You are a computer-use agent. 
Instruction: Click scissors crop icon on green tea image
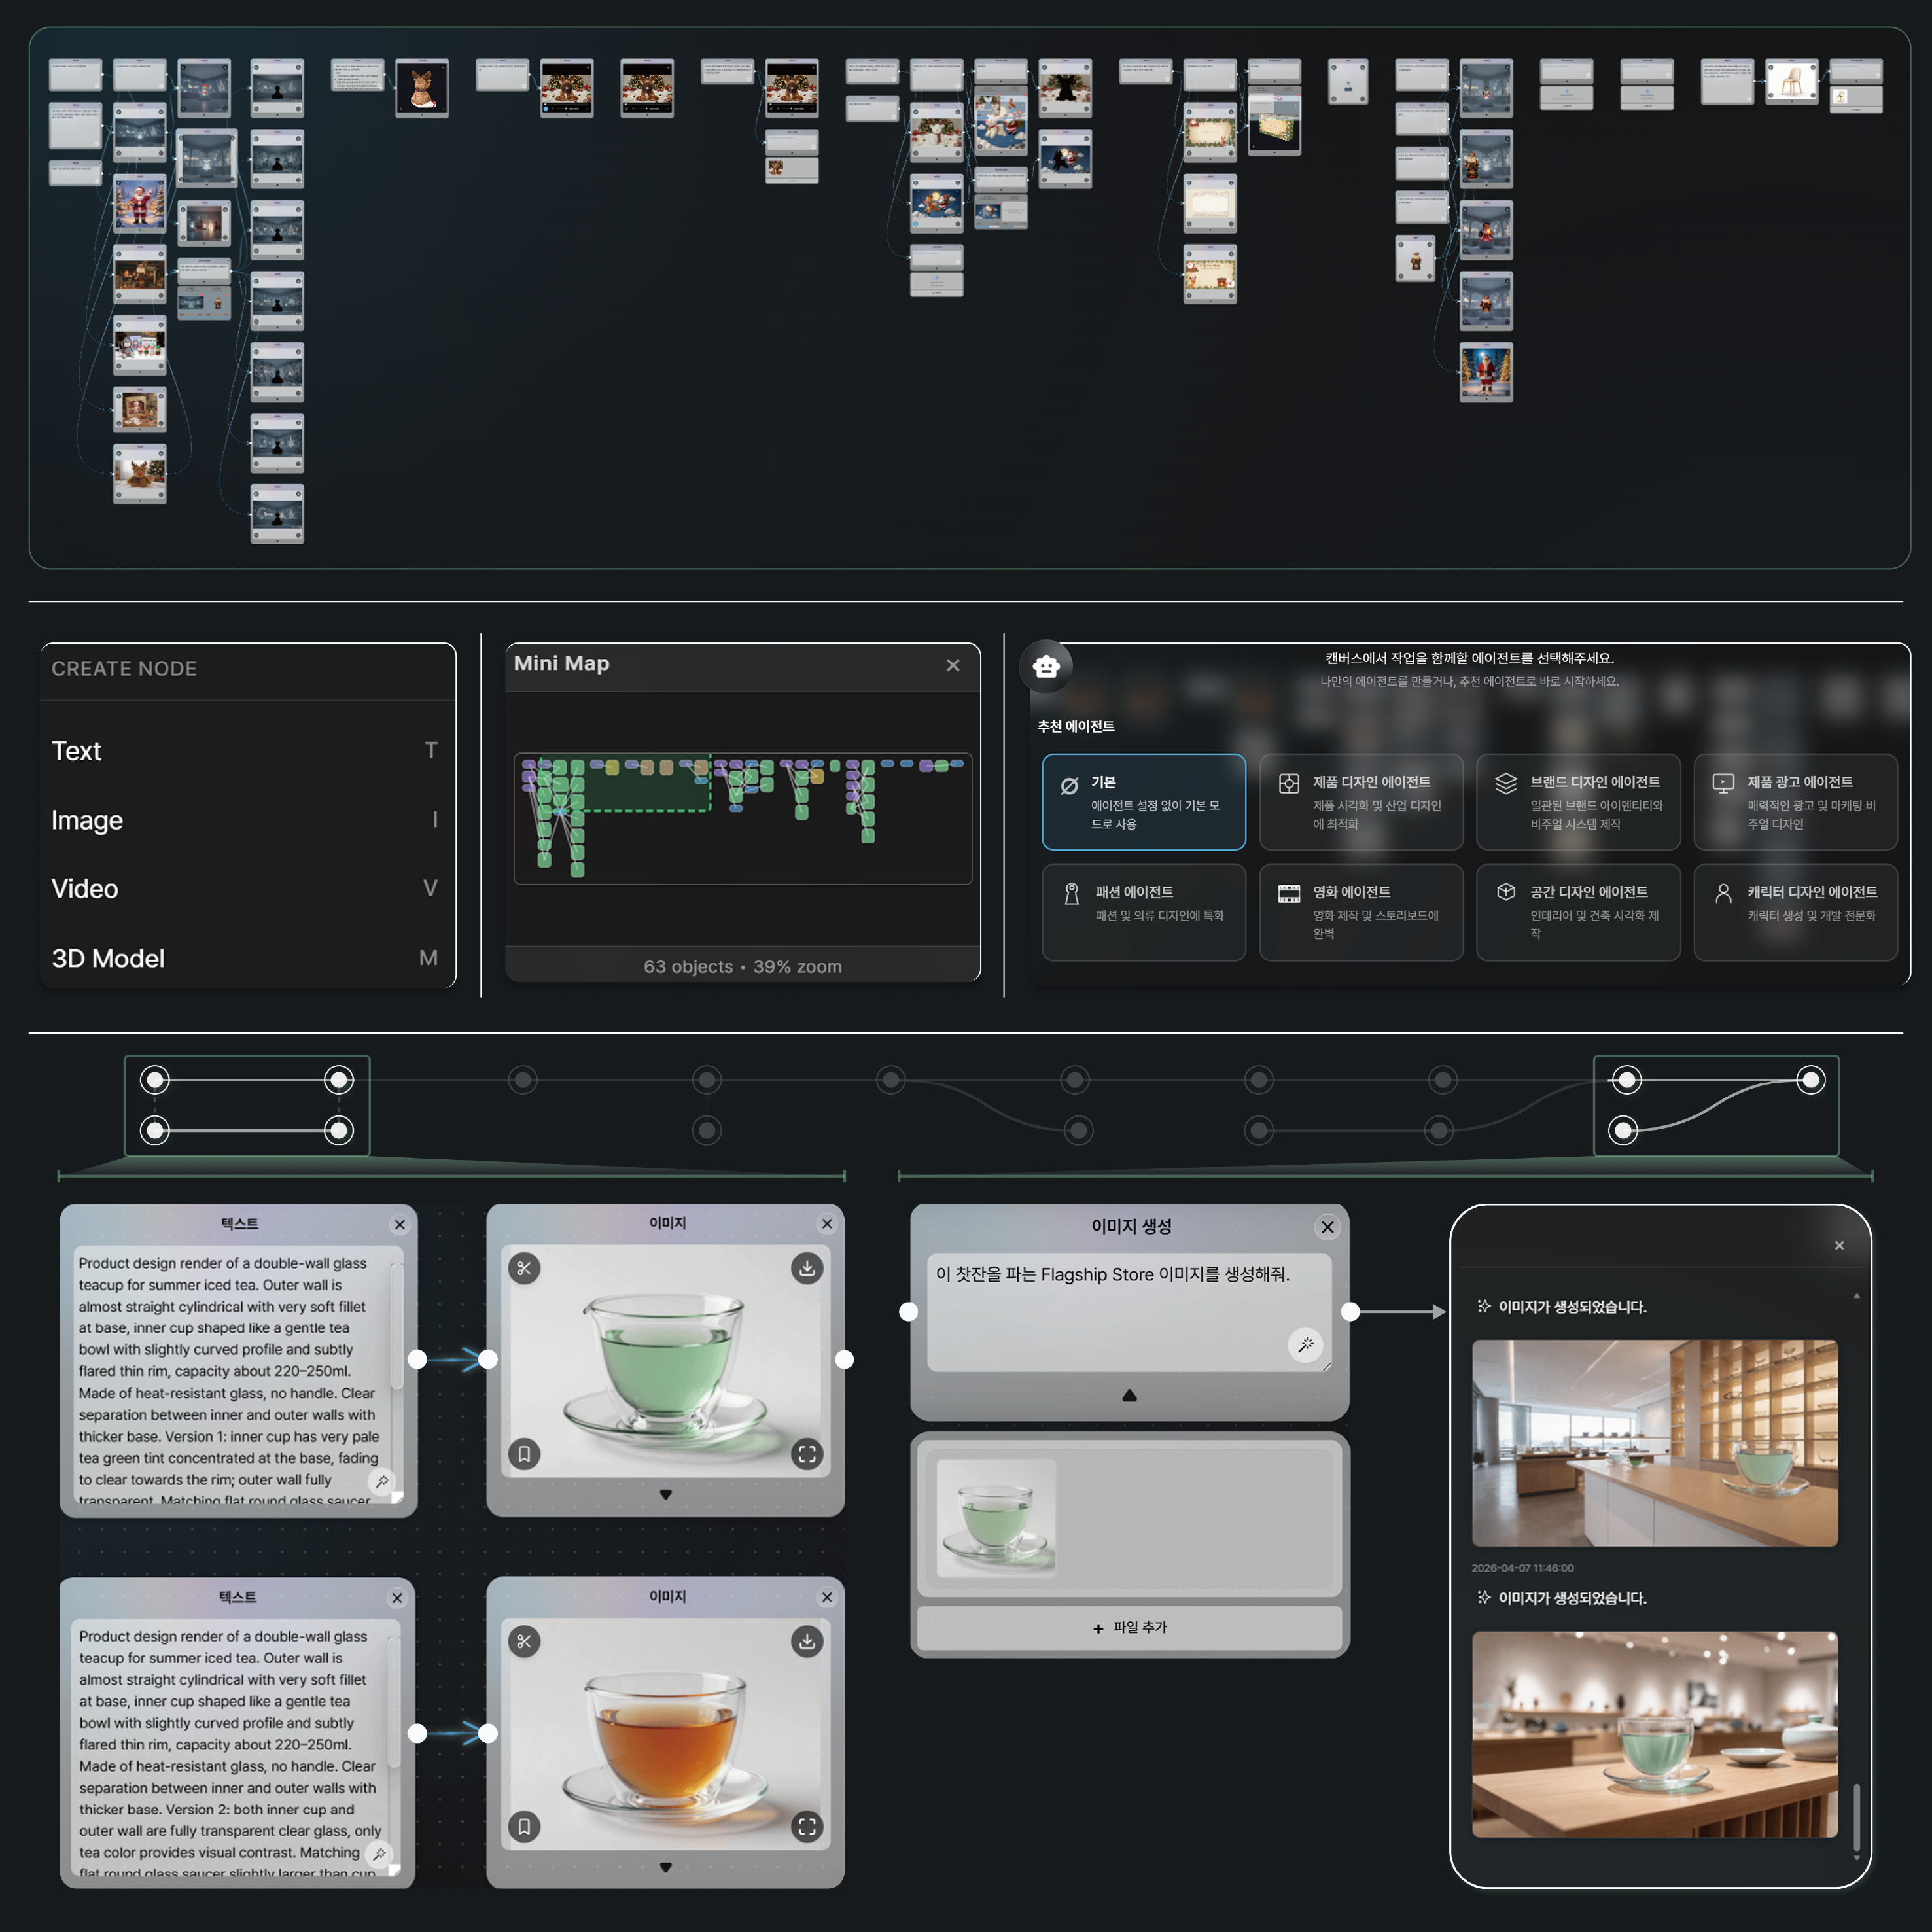(524, 1268)
